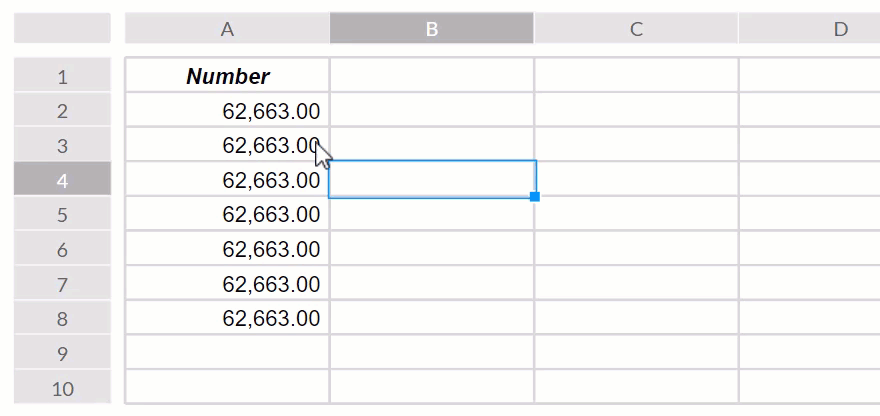The image size is (880, 416).
Task: Select empty cell A9 below the numbers
Action: (x=227, y=354)
